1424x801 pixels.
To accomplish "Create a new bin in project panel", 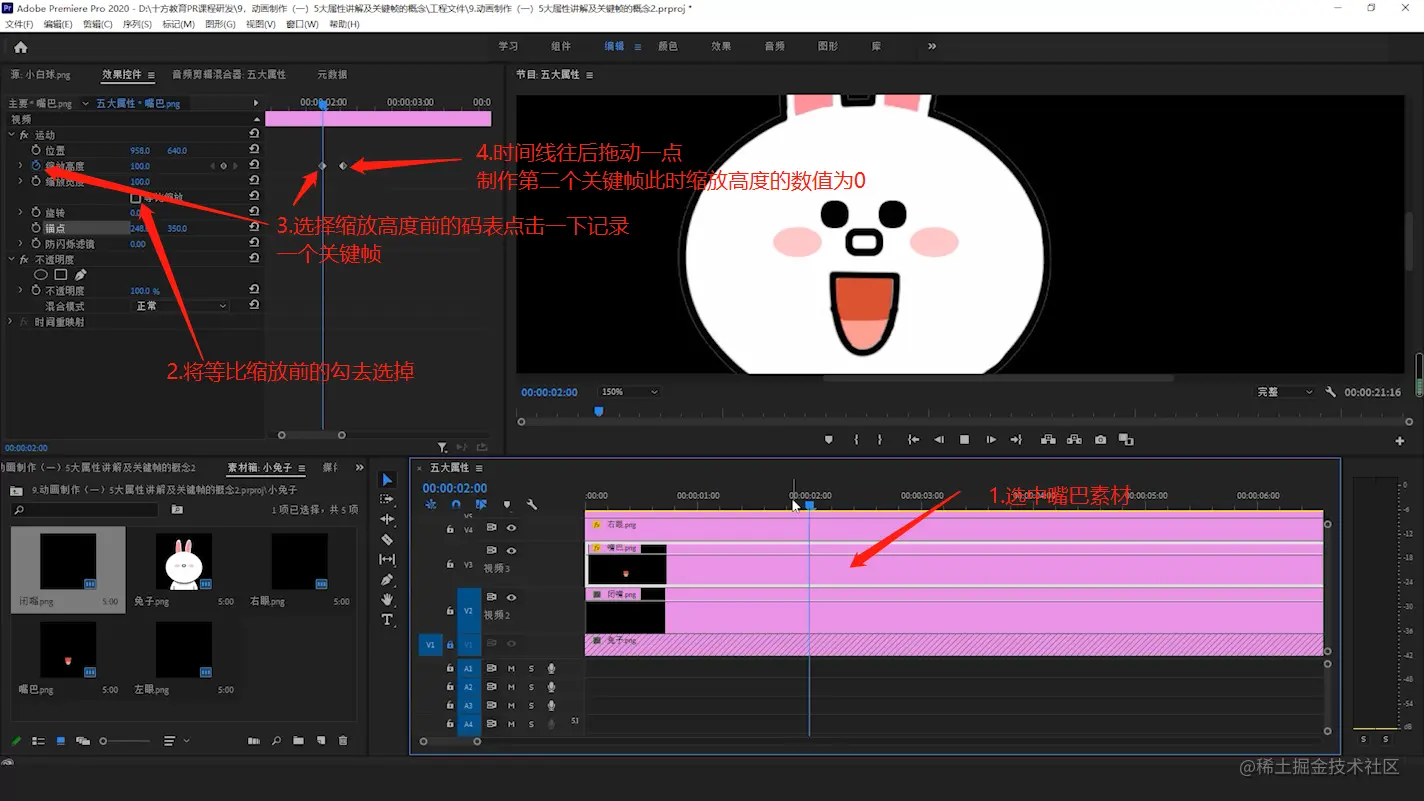I will click(x=298, y=741).
